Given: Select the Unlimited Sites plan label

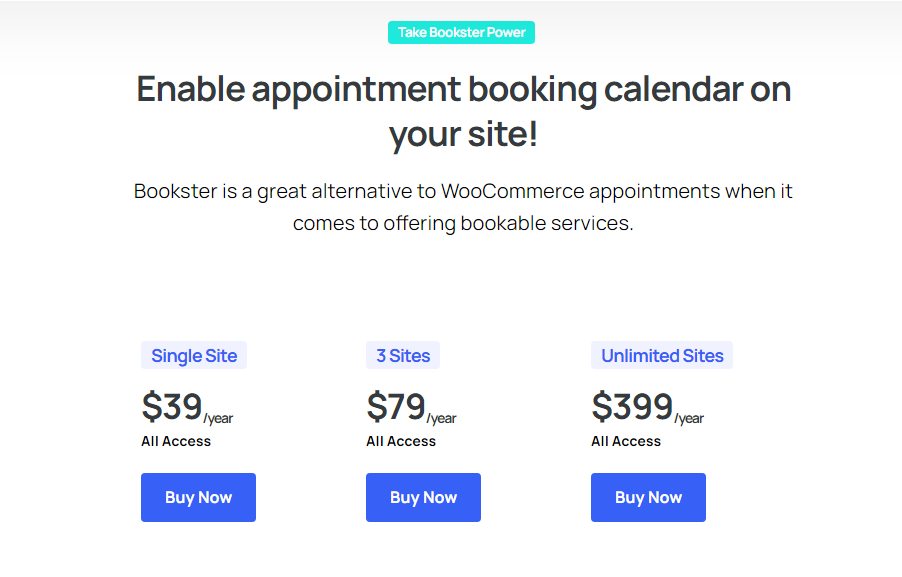Looking at the screenshot, I should click(662, 356).
